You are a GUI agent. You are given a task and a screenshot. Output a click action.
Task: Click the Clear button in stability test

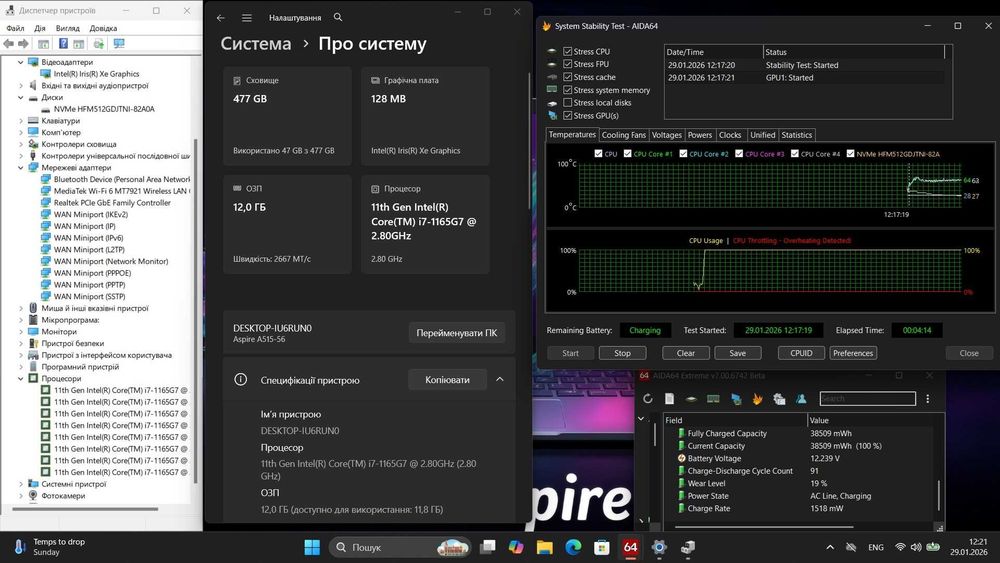(x=686, y=353)
